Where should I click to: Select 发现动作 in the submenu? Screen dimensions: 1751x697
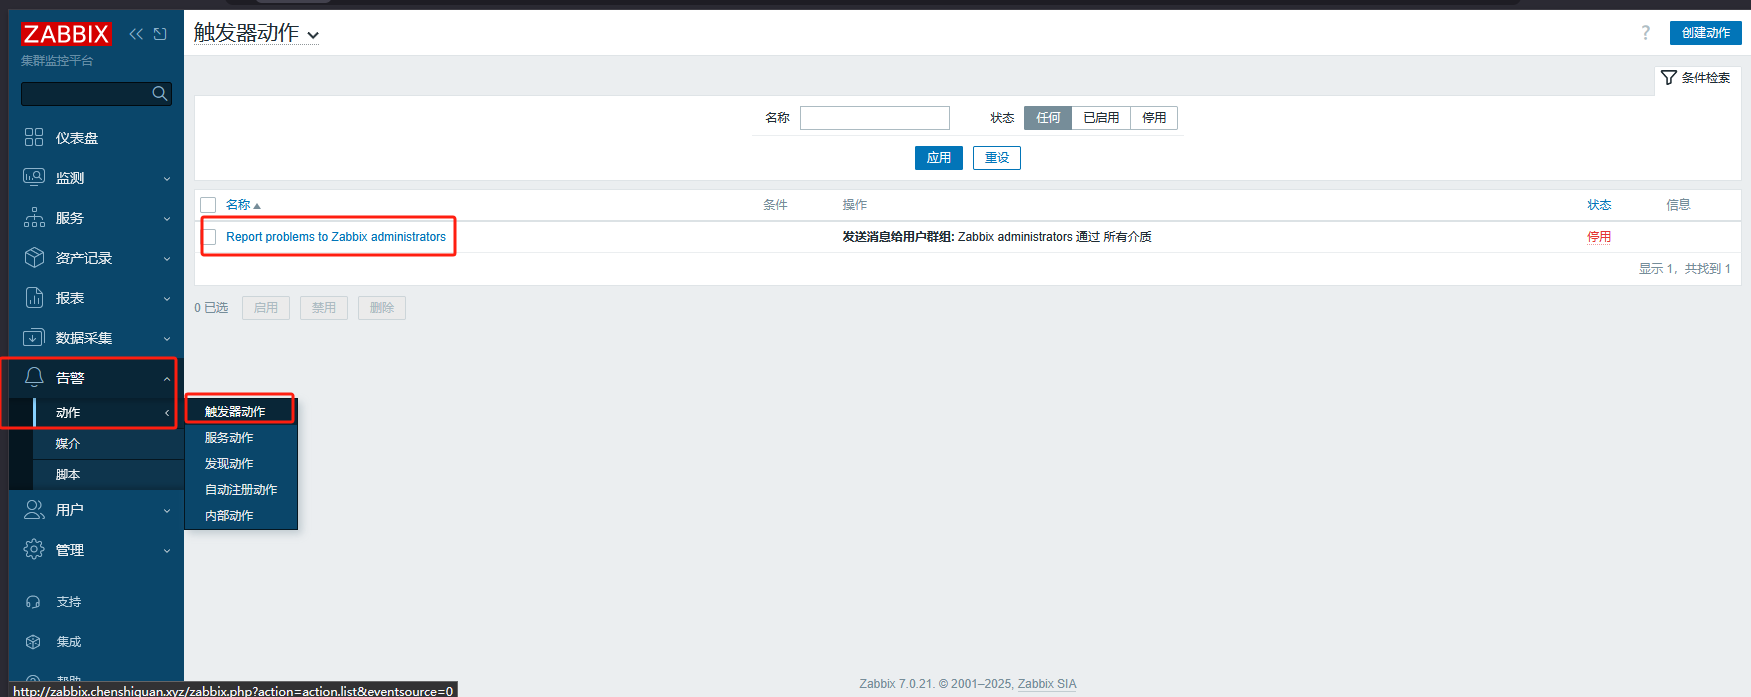(x=241, y=463)
